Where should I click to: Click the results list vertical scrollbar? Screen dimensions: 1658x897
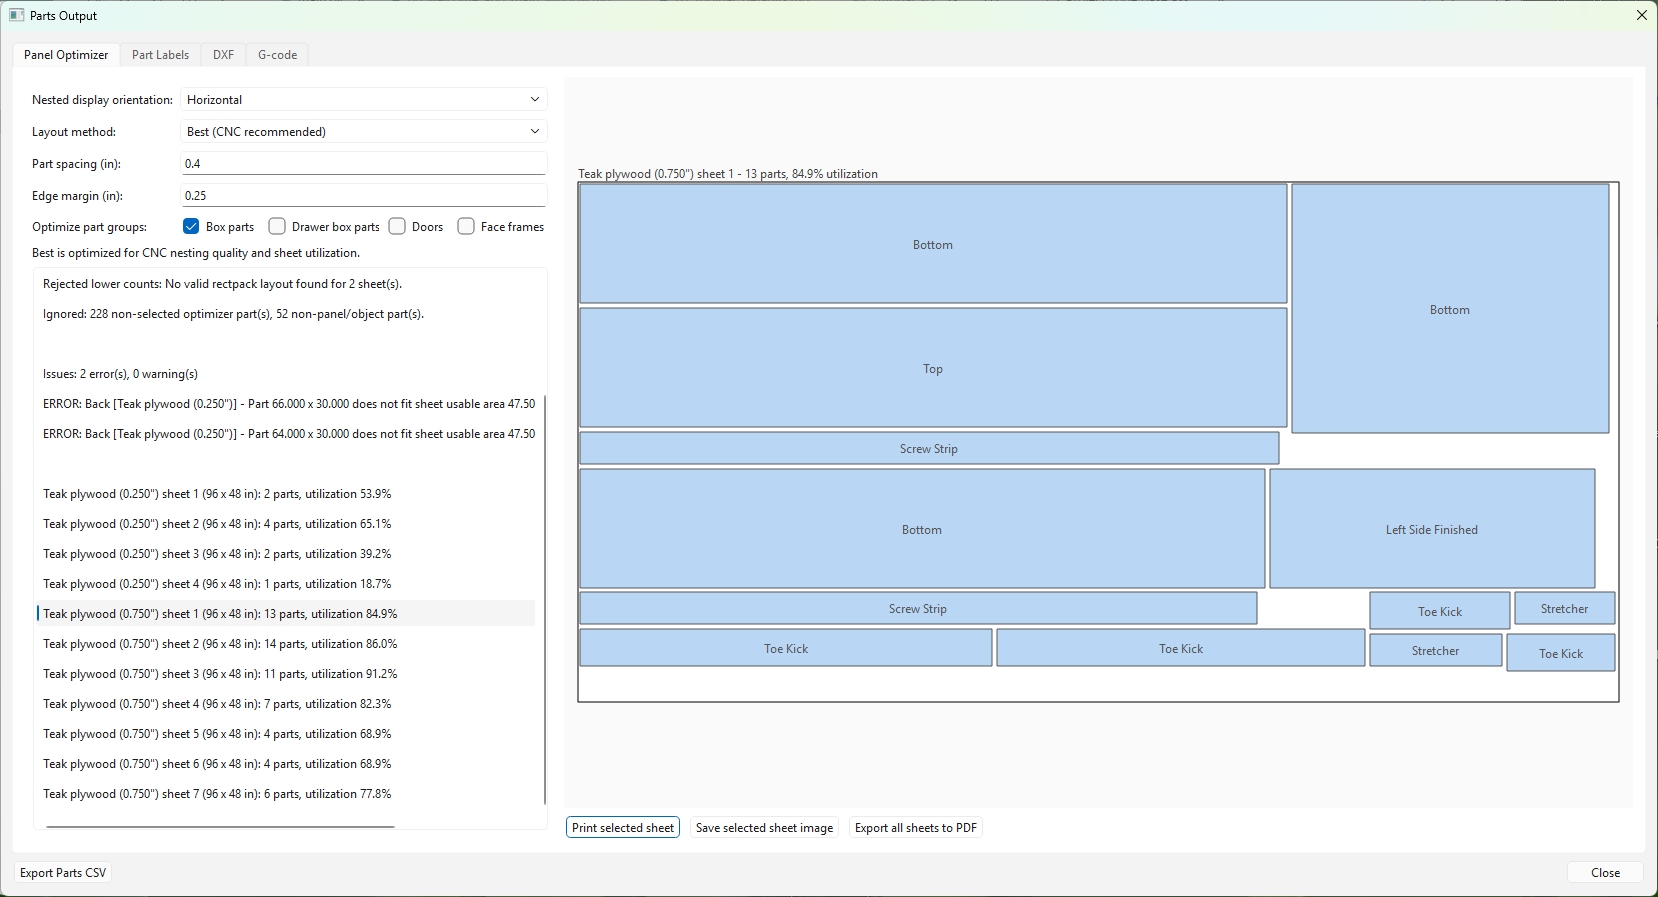[x=545, y=600]
